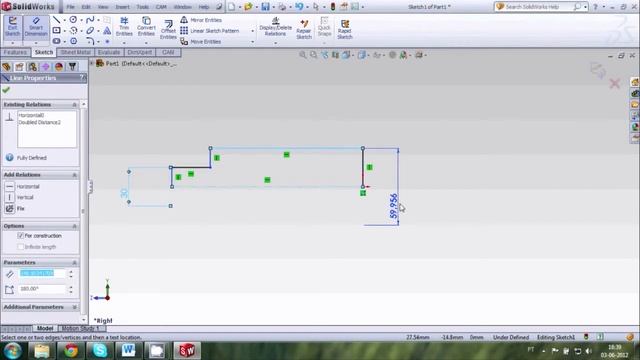Activate the Smart Dimension tool

pyautogui.click(x=36, y=27)
